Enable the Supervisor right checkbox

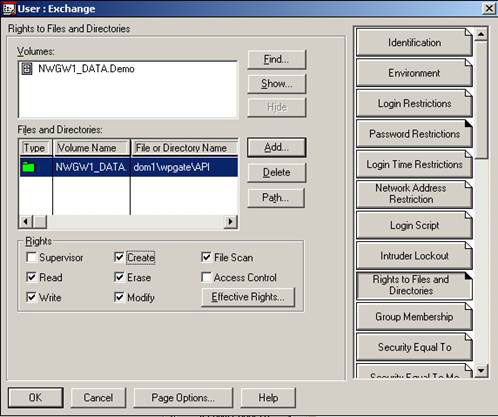tap(31, 257)
